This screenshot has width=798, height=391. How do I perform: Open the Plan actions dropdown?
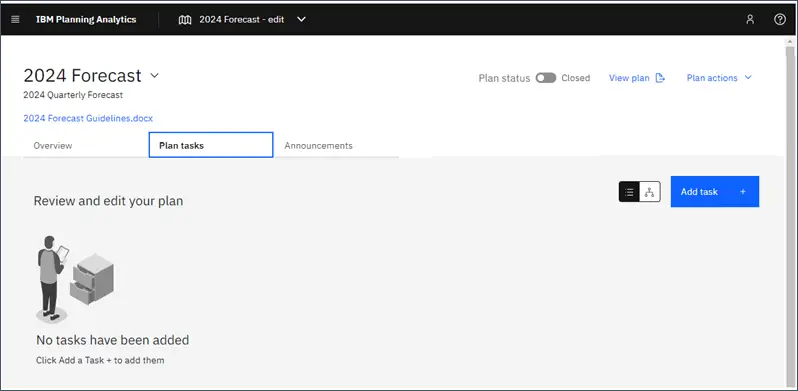[719, 78]
